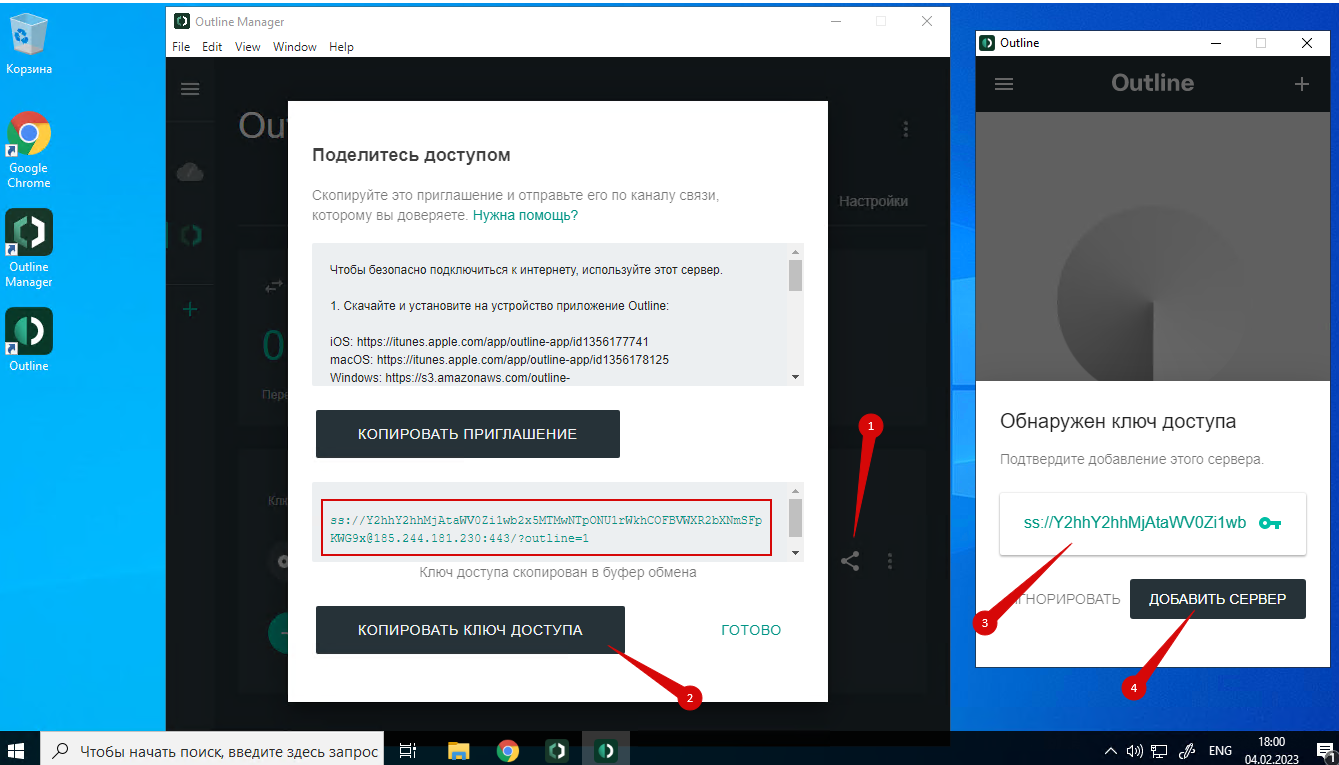Open the Window menu in Outline Manager
Image resolution: width=1339 pixels, height=765 pixels.
tap(295, 47)
